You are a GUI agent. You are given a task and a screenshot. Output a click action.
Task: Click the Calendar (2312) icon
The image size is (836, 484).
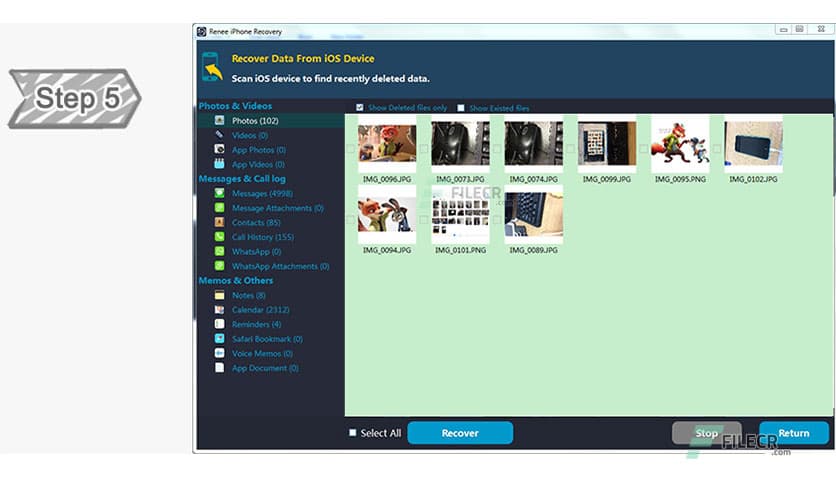point(219,309)
